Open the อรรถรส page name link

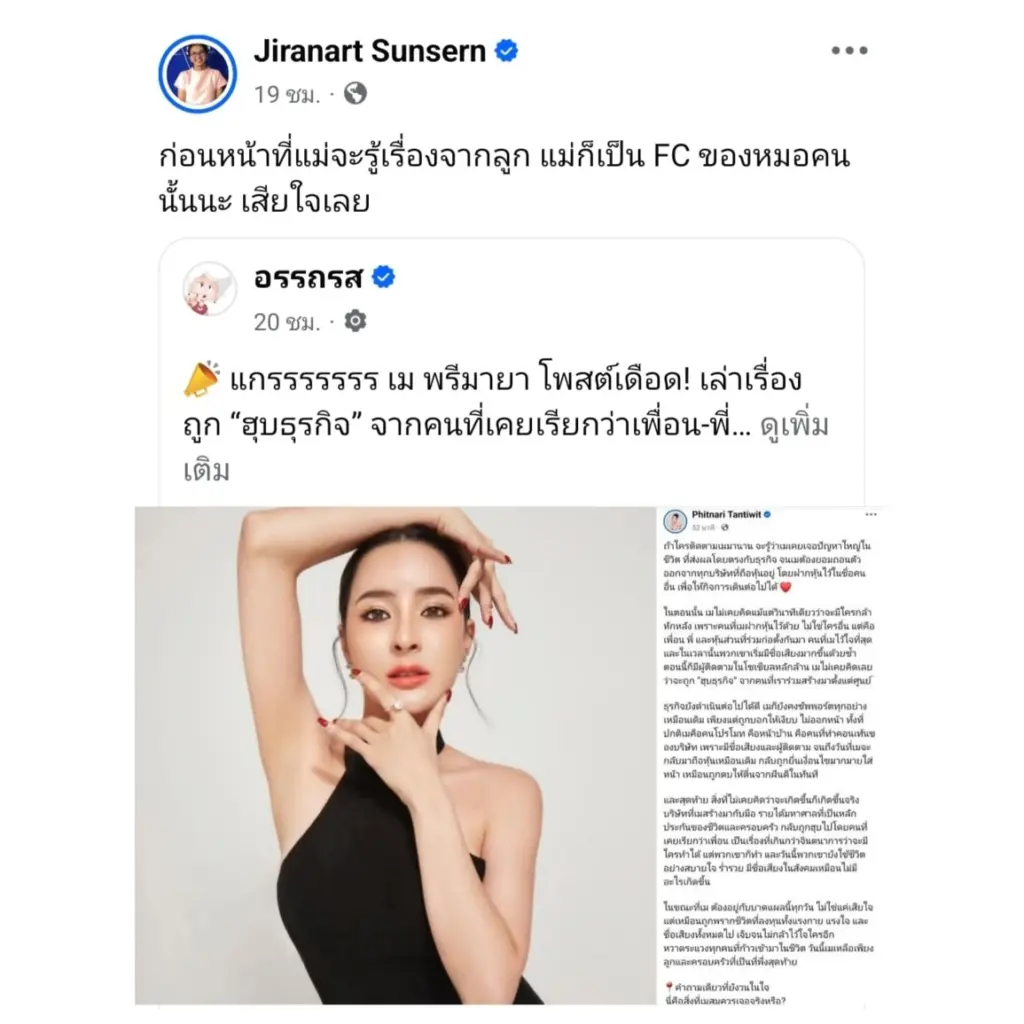[x=308, y=278]
